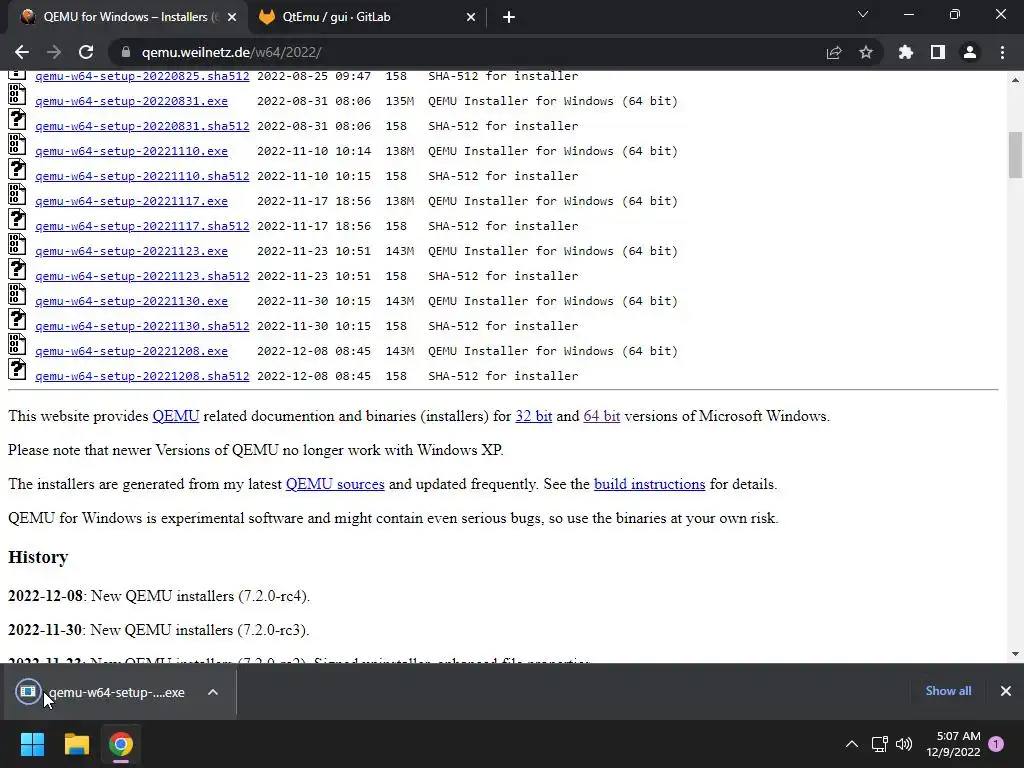Click the page vertical scrollbar thumb
Screen dimensions: 1024x768
1015,155
